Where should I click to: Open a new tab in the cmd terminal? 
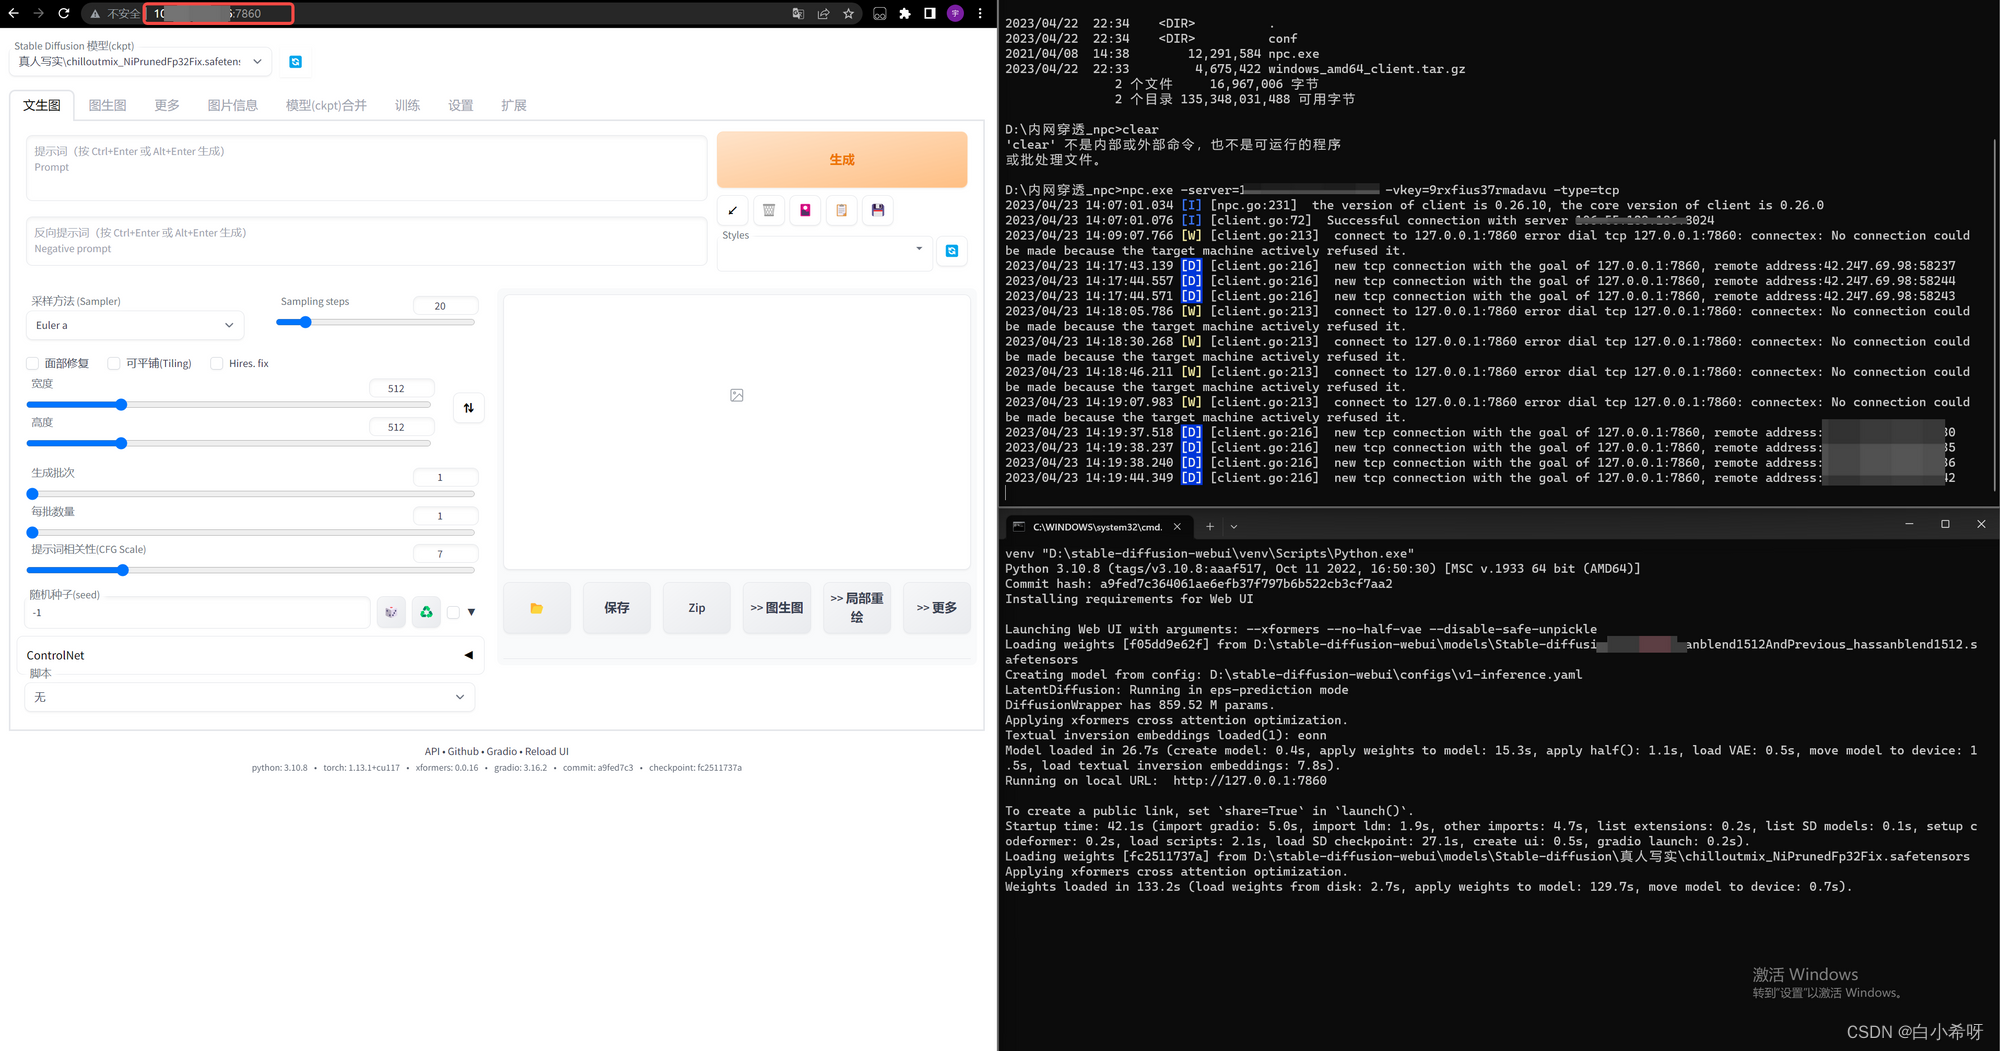1210,526
